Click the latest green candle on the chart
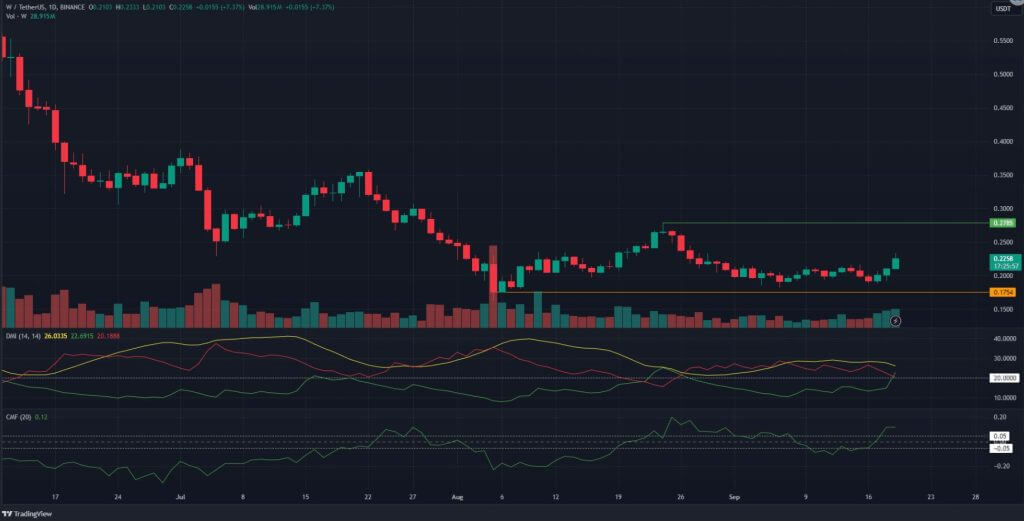Image resolution: width=1024 pixels, height=521 pixels. 895,263
